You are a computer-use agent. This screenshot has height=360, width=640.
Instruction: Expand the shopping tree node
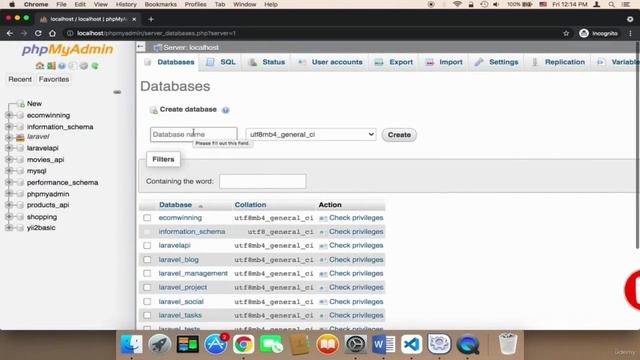coord(9,217)
